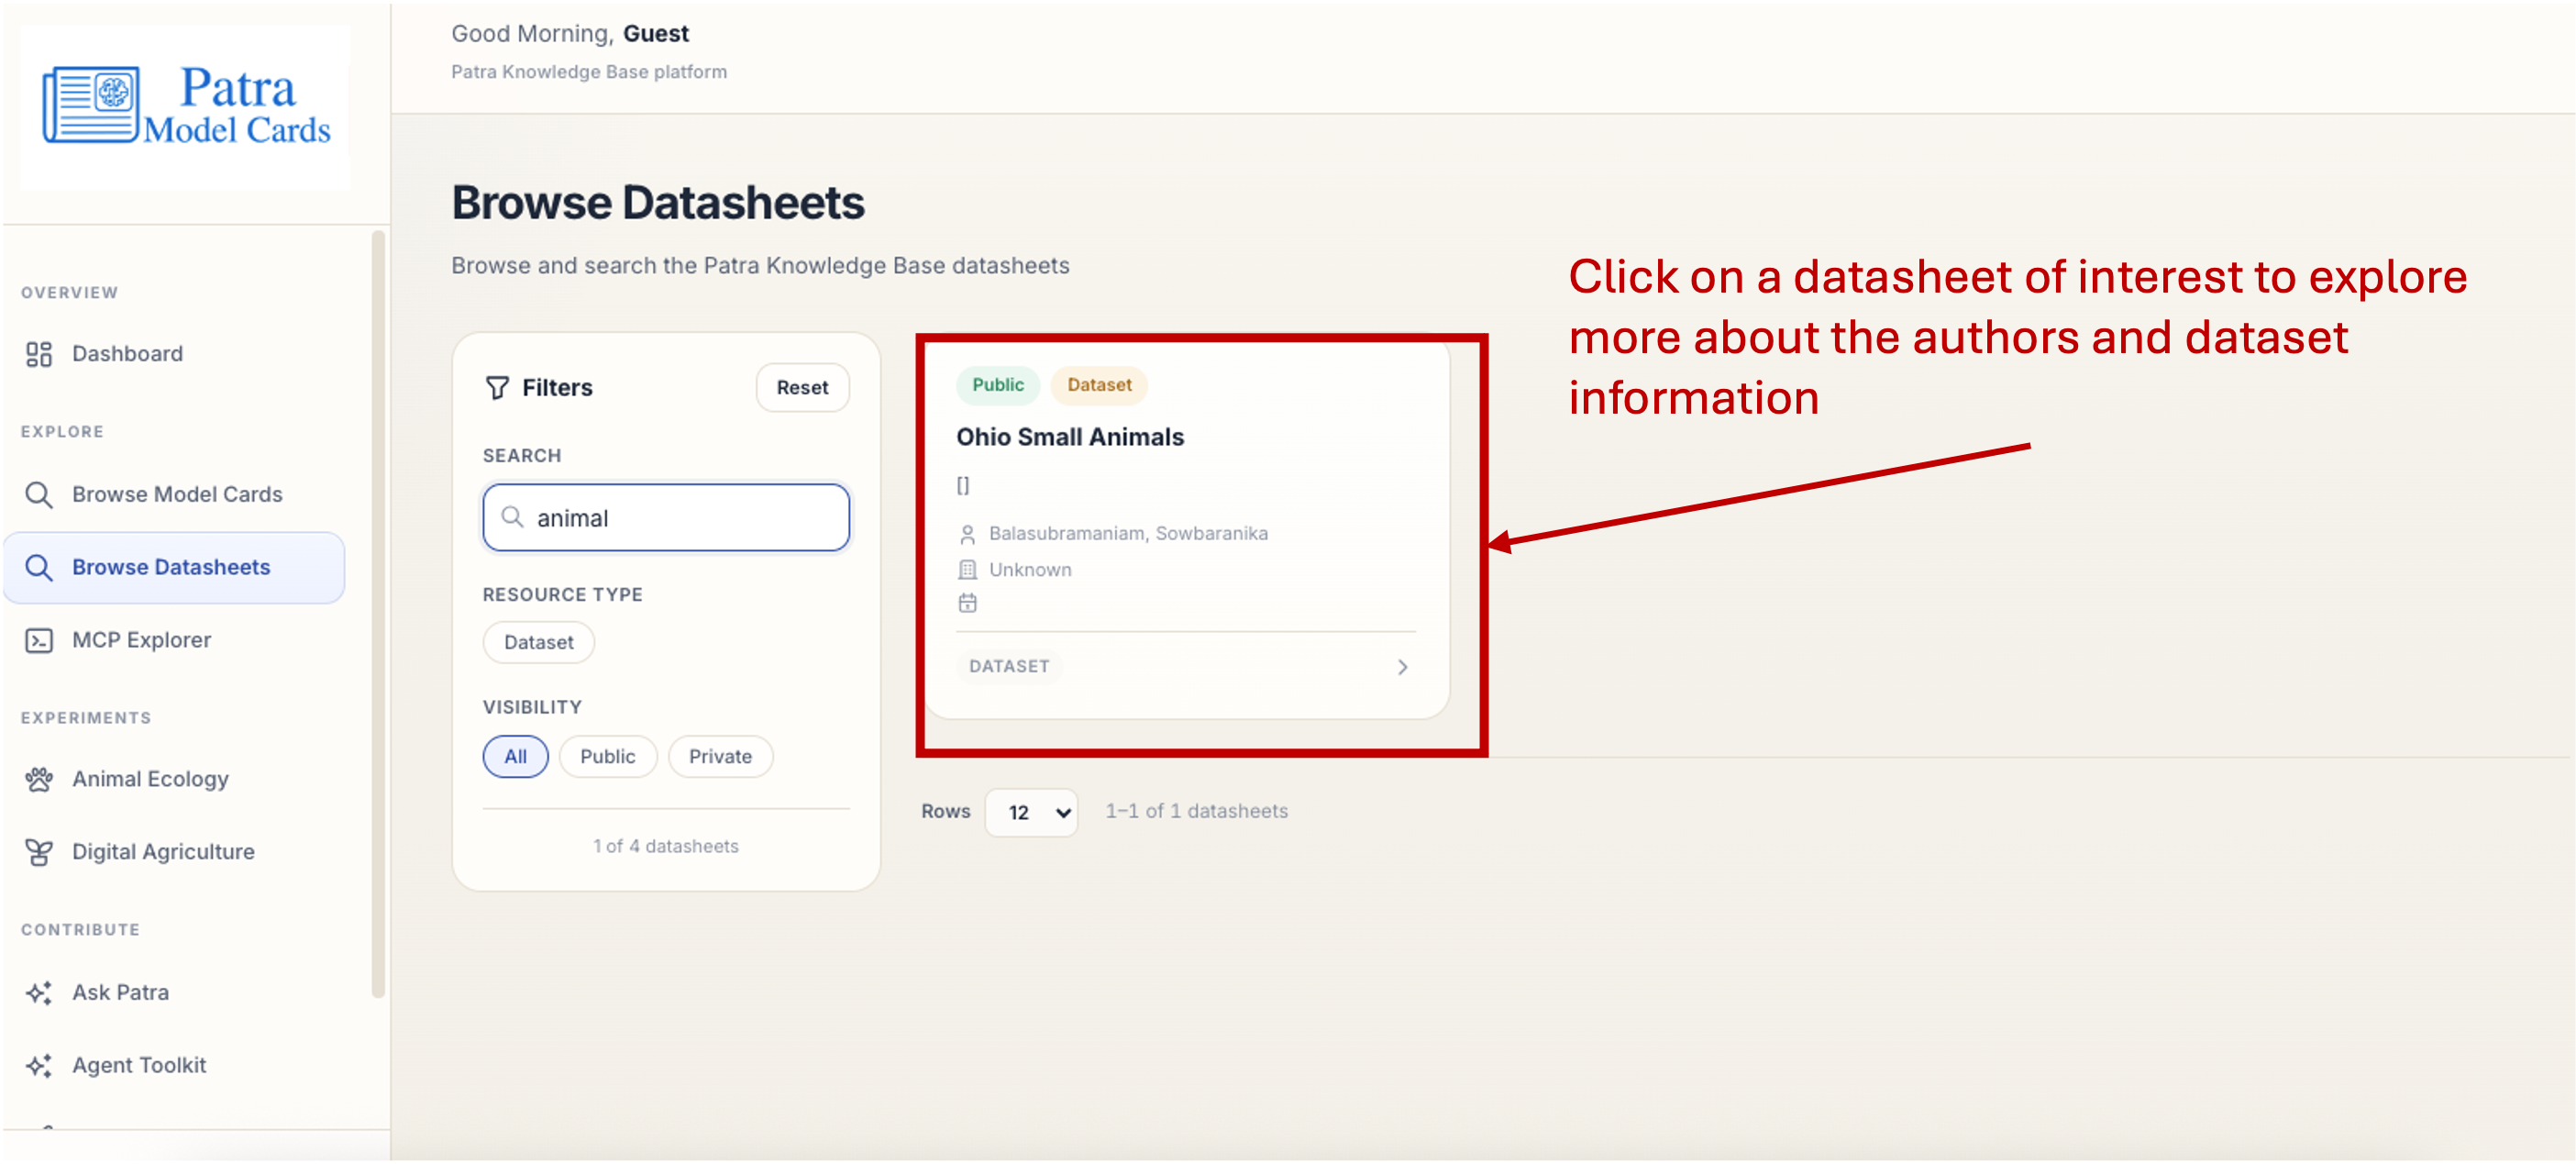Click the search field magnifier icon
This screenshot has height=1164, width=2576.
point(512,517)
